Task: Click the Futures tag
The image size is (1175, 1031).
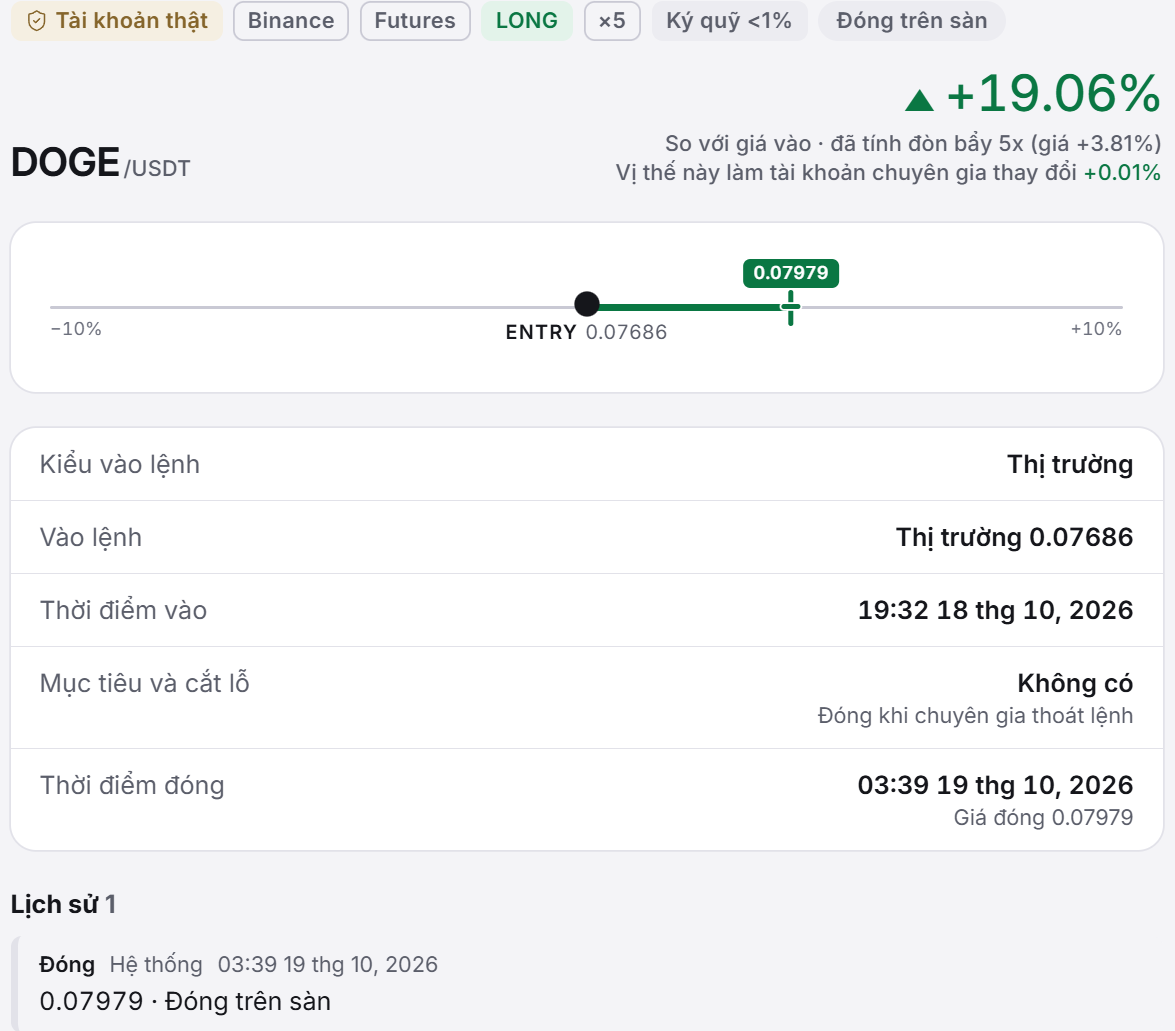Action: point(415,21)
